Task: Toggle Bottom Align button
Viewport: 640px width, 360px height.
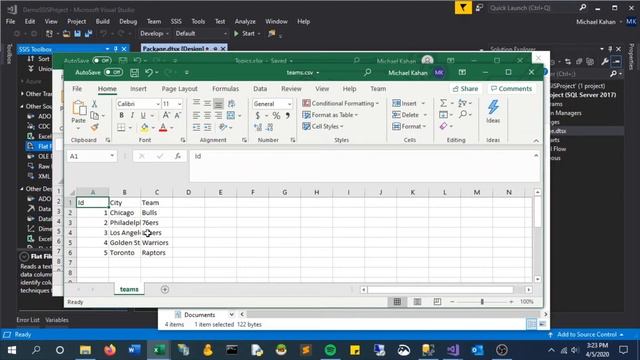Action: [218, 104]
